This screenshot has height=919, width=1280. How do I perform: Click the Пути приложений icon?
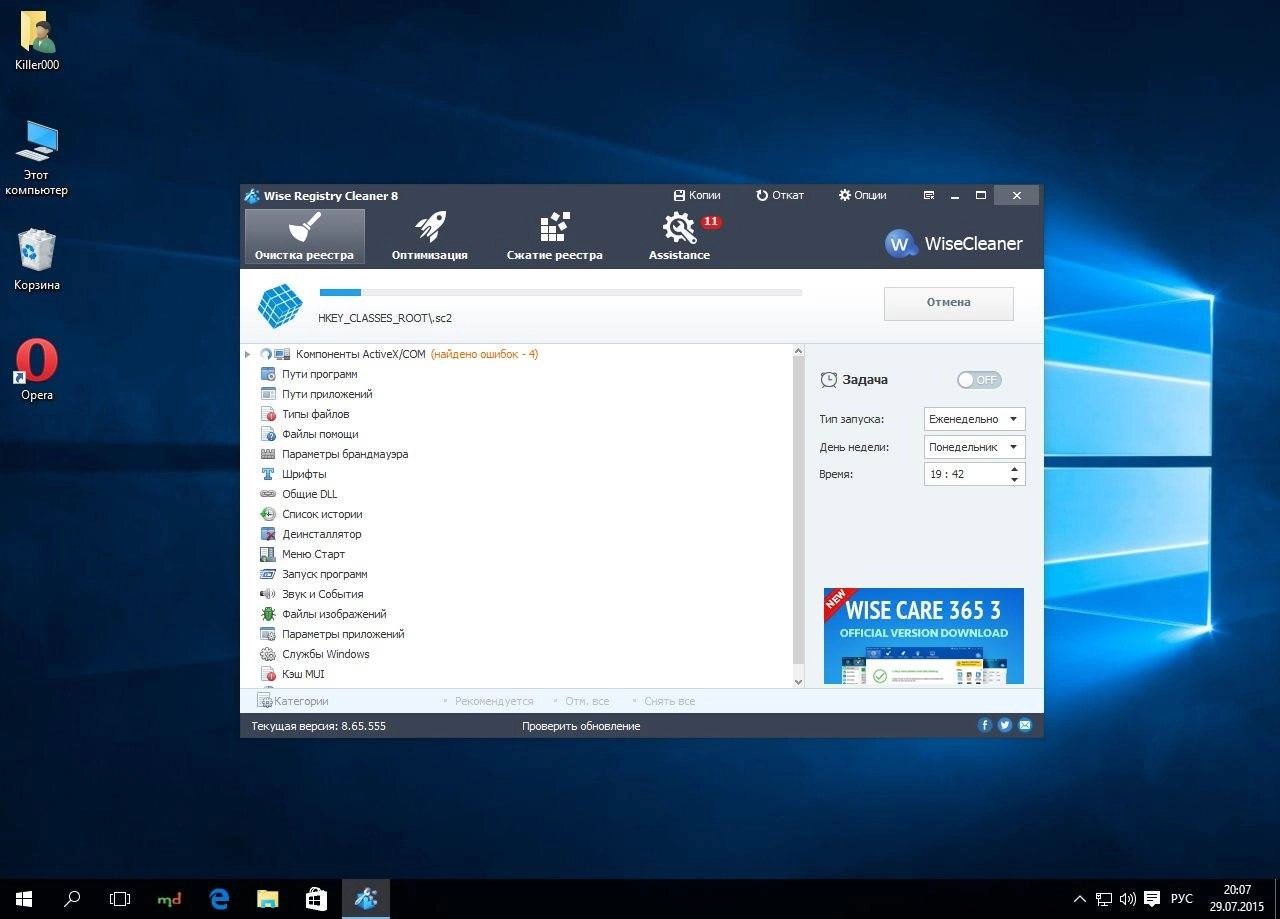pos(268,394)
